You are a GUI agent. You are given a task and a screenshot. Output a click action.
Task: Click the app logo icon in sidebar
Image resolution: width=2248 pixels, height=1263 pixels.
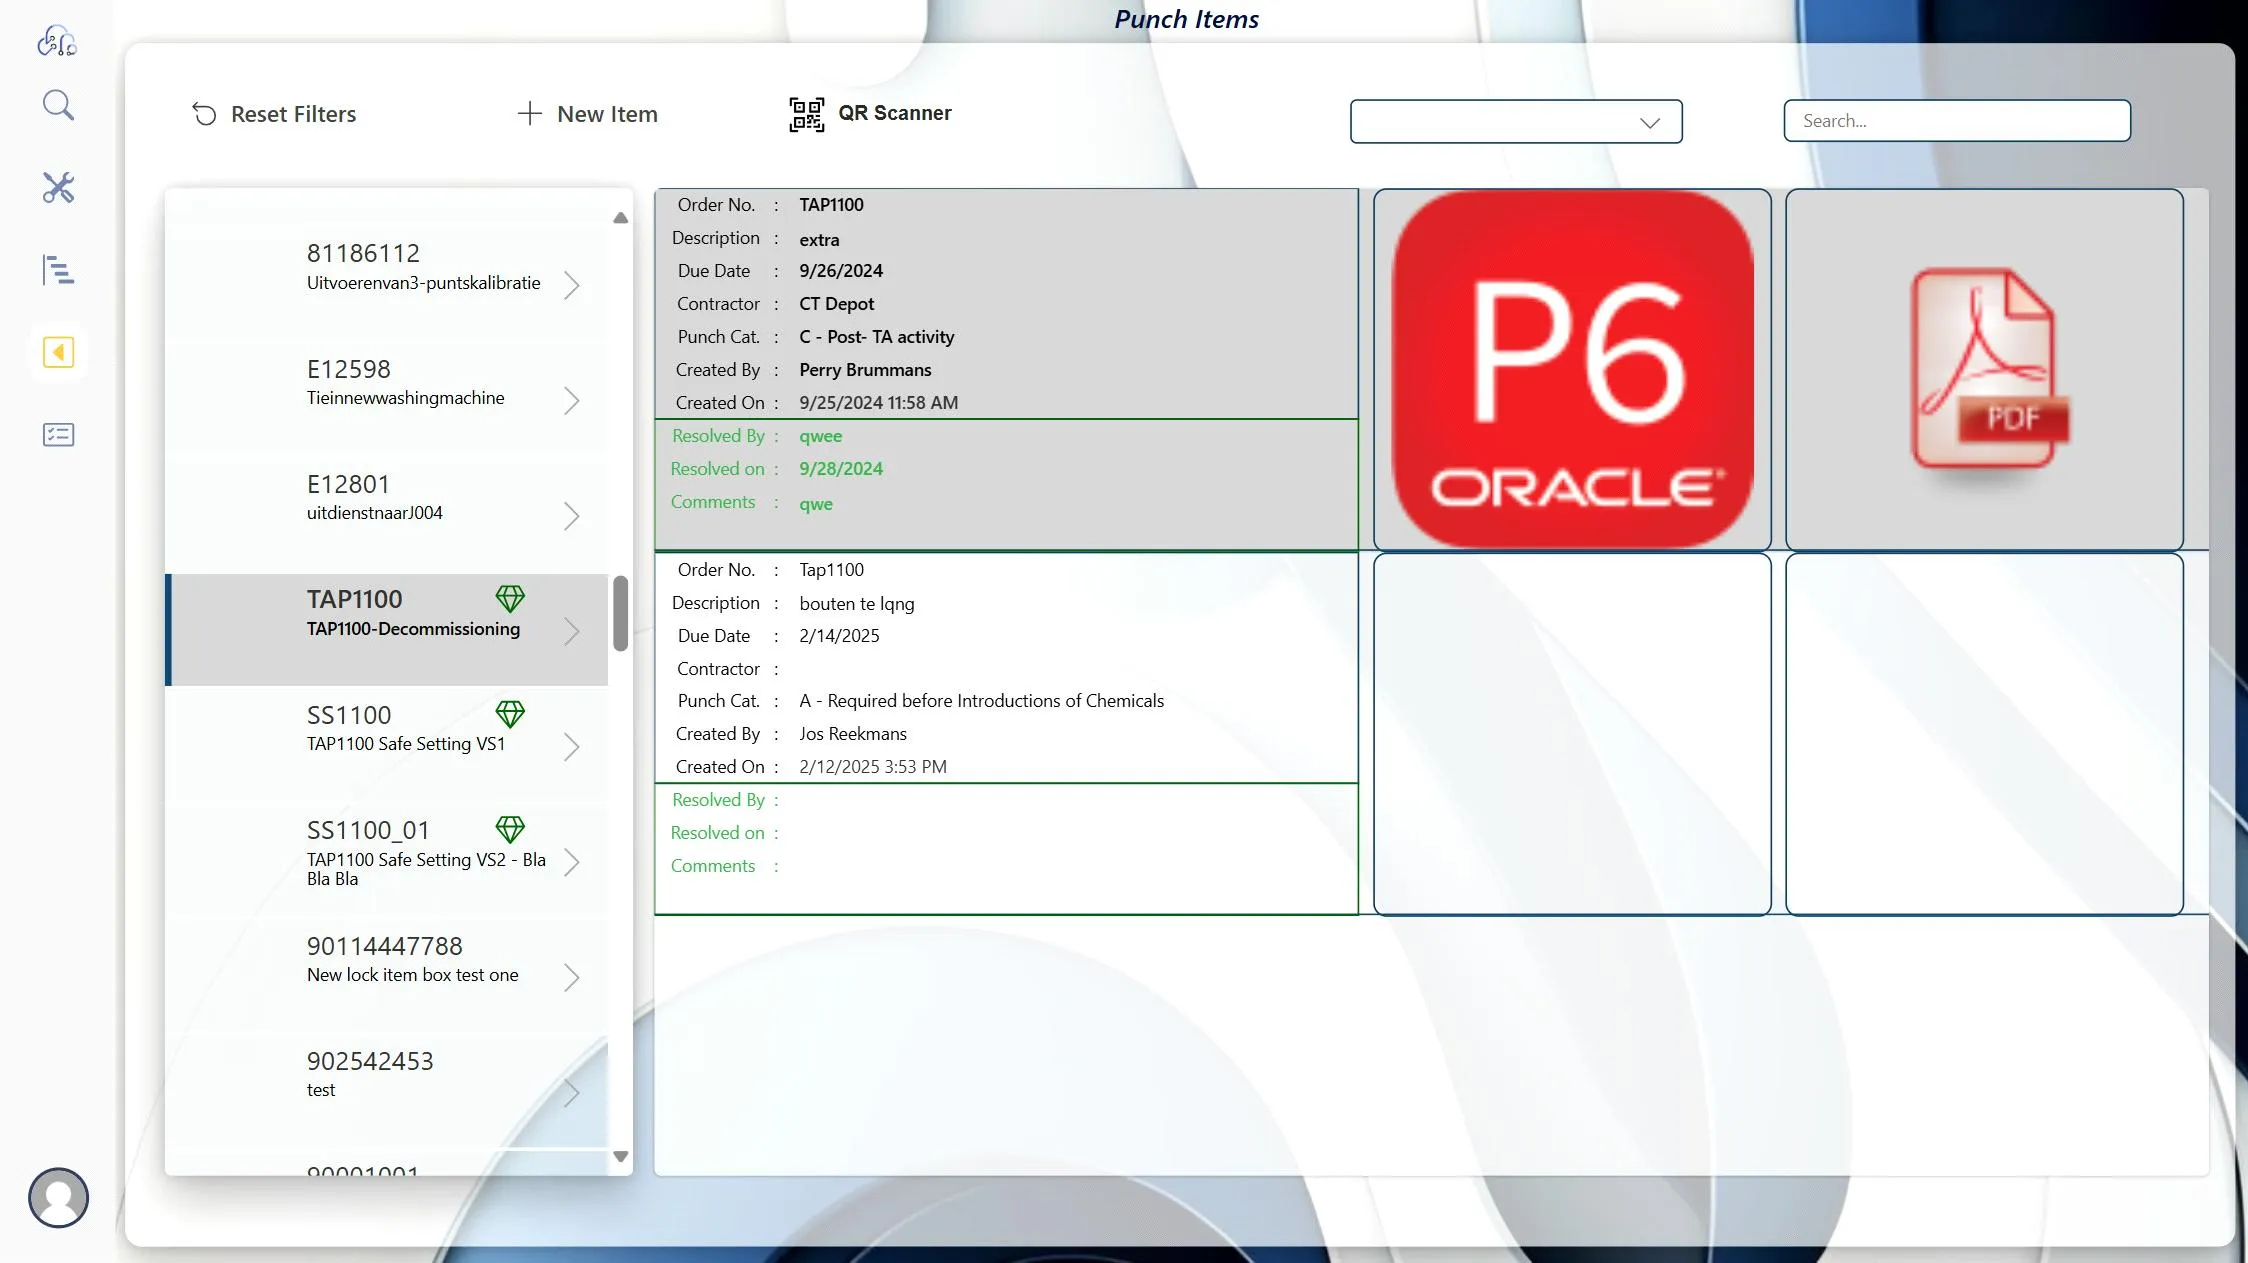(57, 41)
